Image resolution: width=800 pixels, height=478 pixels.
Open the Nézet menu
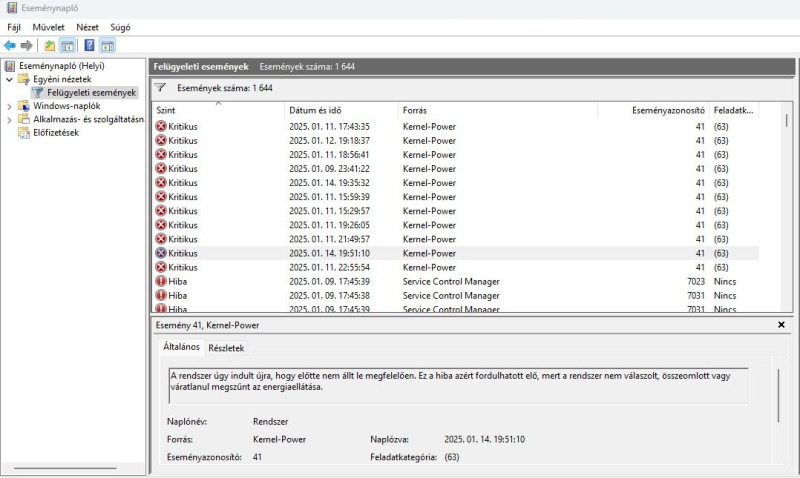87,28
